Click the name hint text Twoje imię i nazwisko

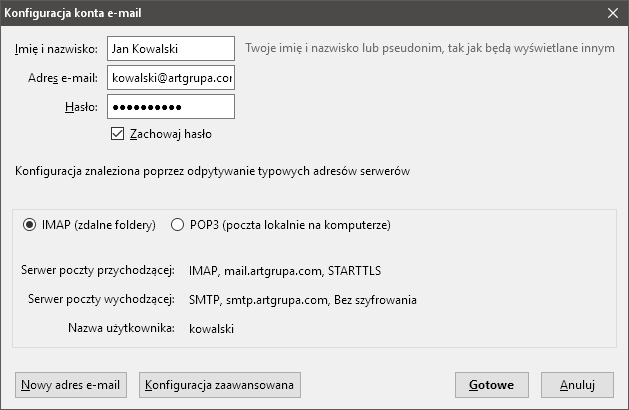[430, 48]
